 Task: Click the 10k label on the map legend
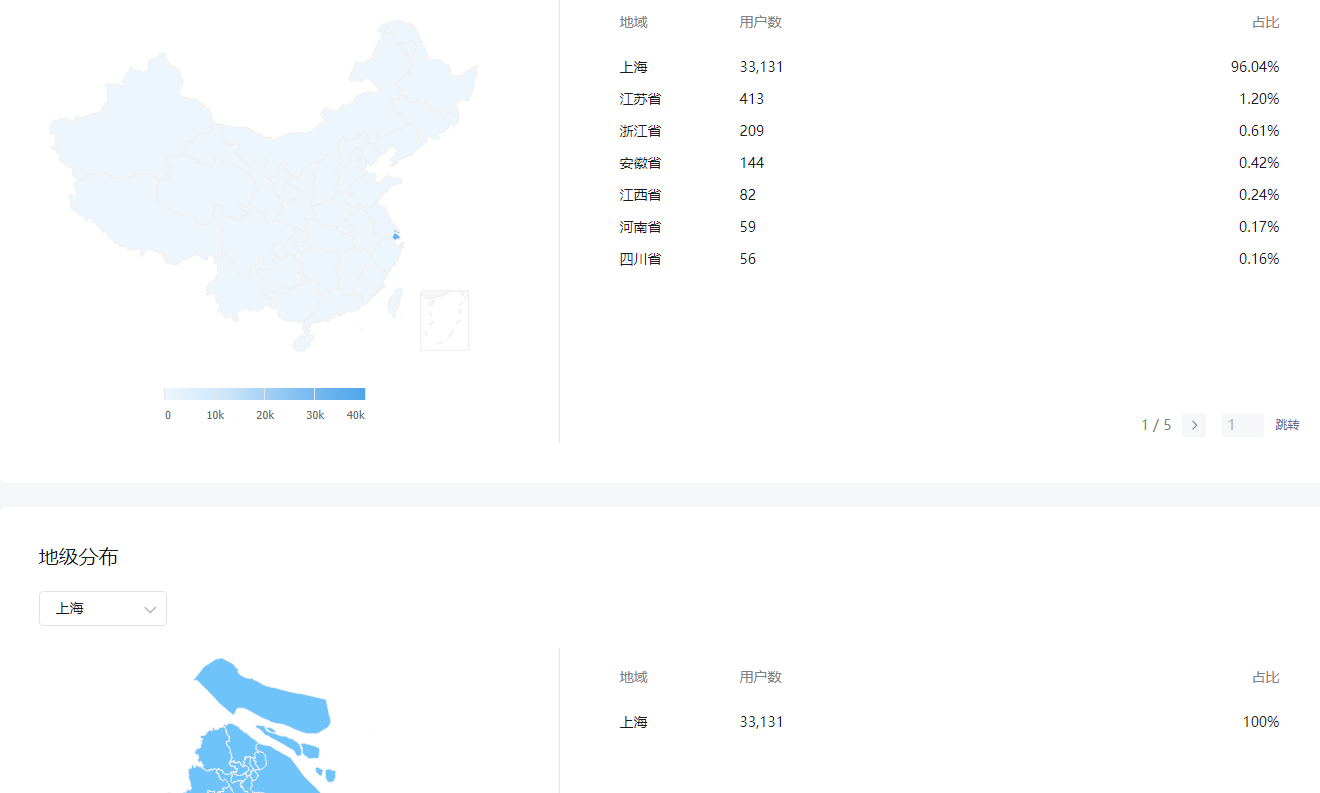point(215,415)
